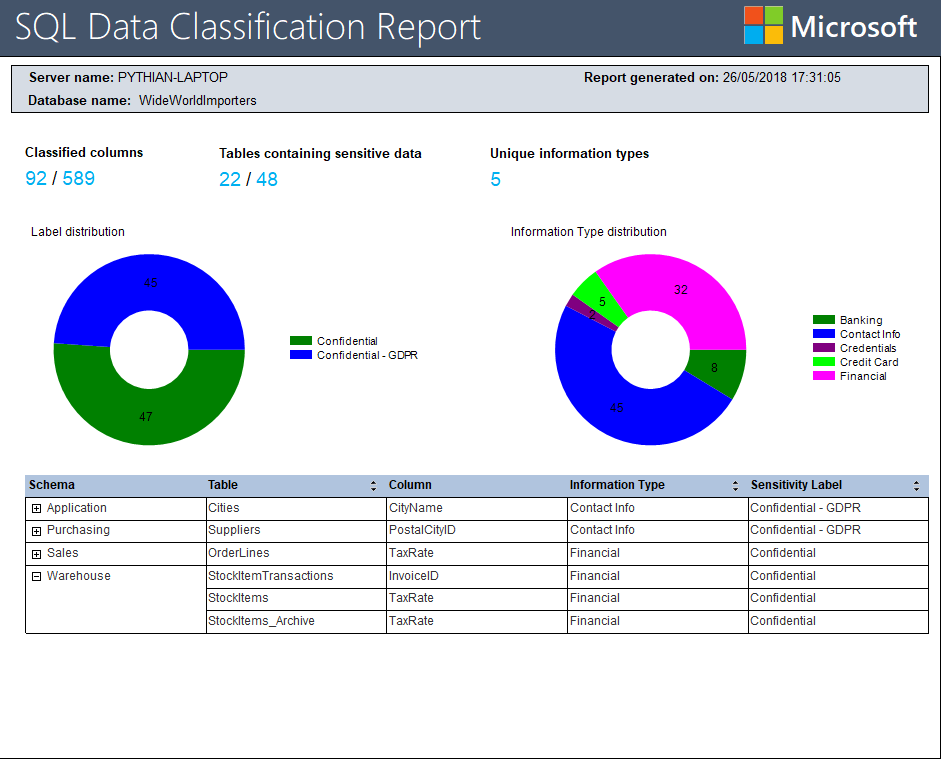Select the Banking legend color box
Image resolution: width=947 pixels, height=762 pixels.
click(x=823, y=320)
